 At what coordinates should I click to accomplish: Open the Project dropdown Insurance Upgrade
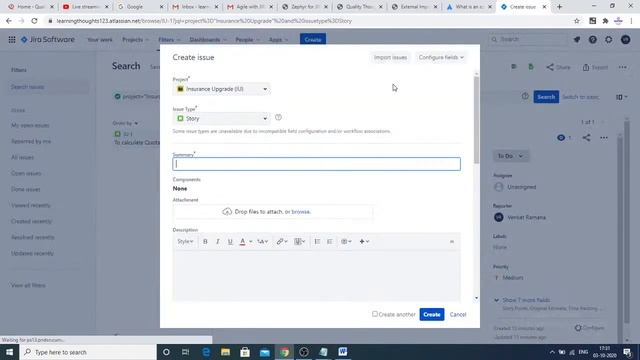(x=221, y=89)
